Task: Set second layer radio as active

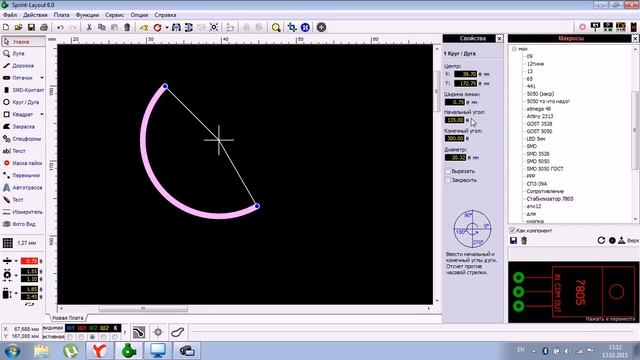Action: click(81, 337)
